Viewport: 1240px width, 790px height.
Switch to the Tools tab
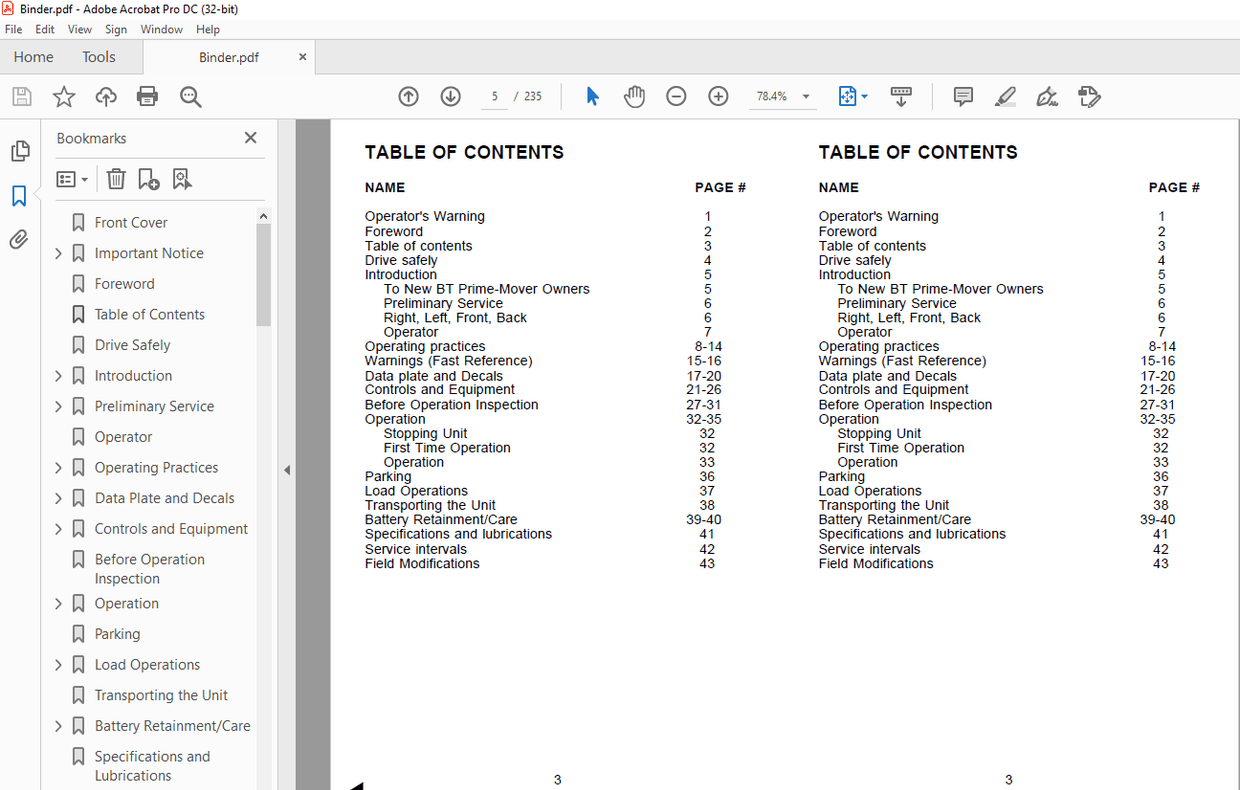click(x=99, y=57)
